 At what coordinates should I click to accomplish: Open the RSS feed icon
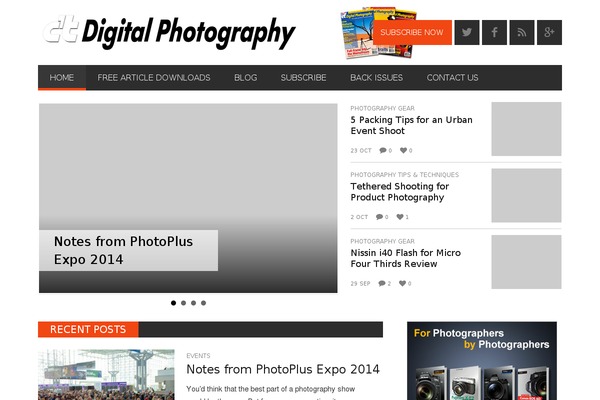(522, 33)
